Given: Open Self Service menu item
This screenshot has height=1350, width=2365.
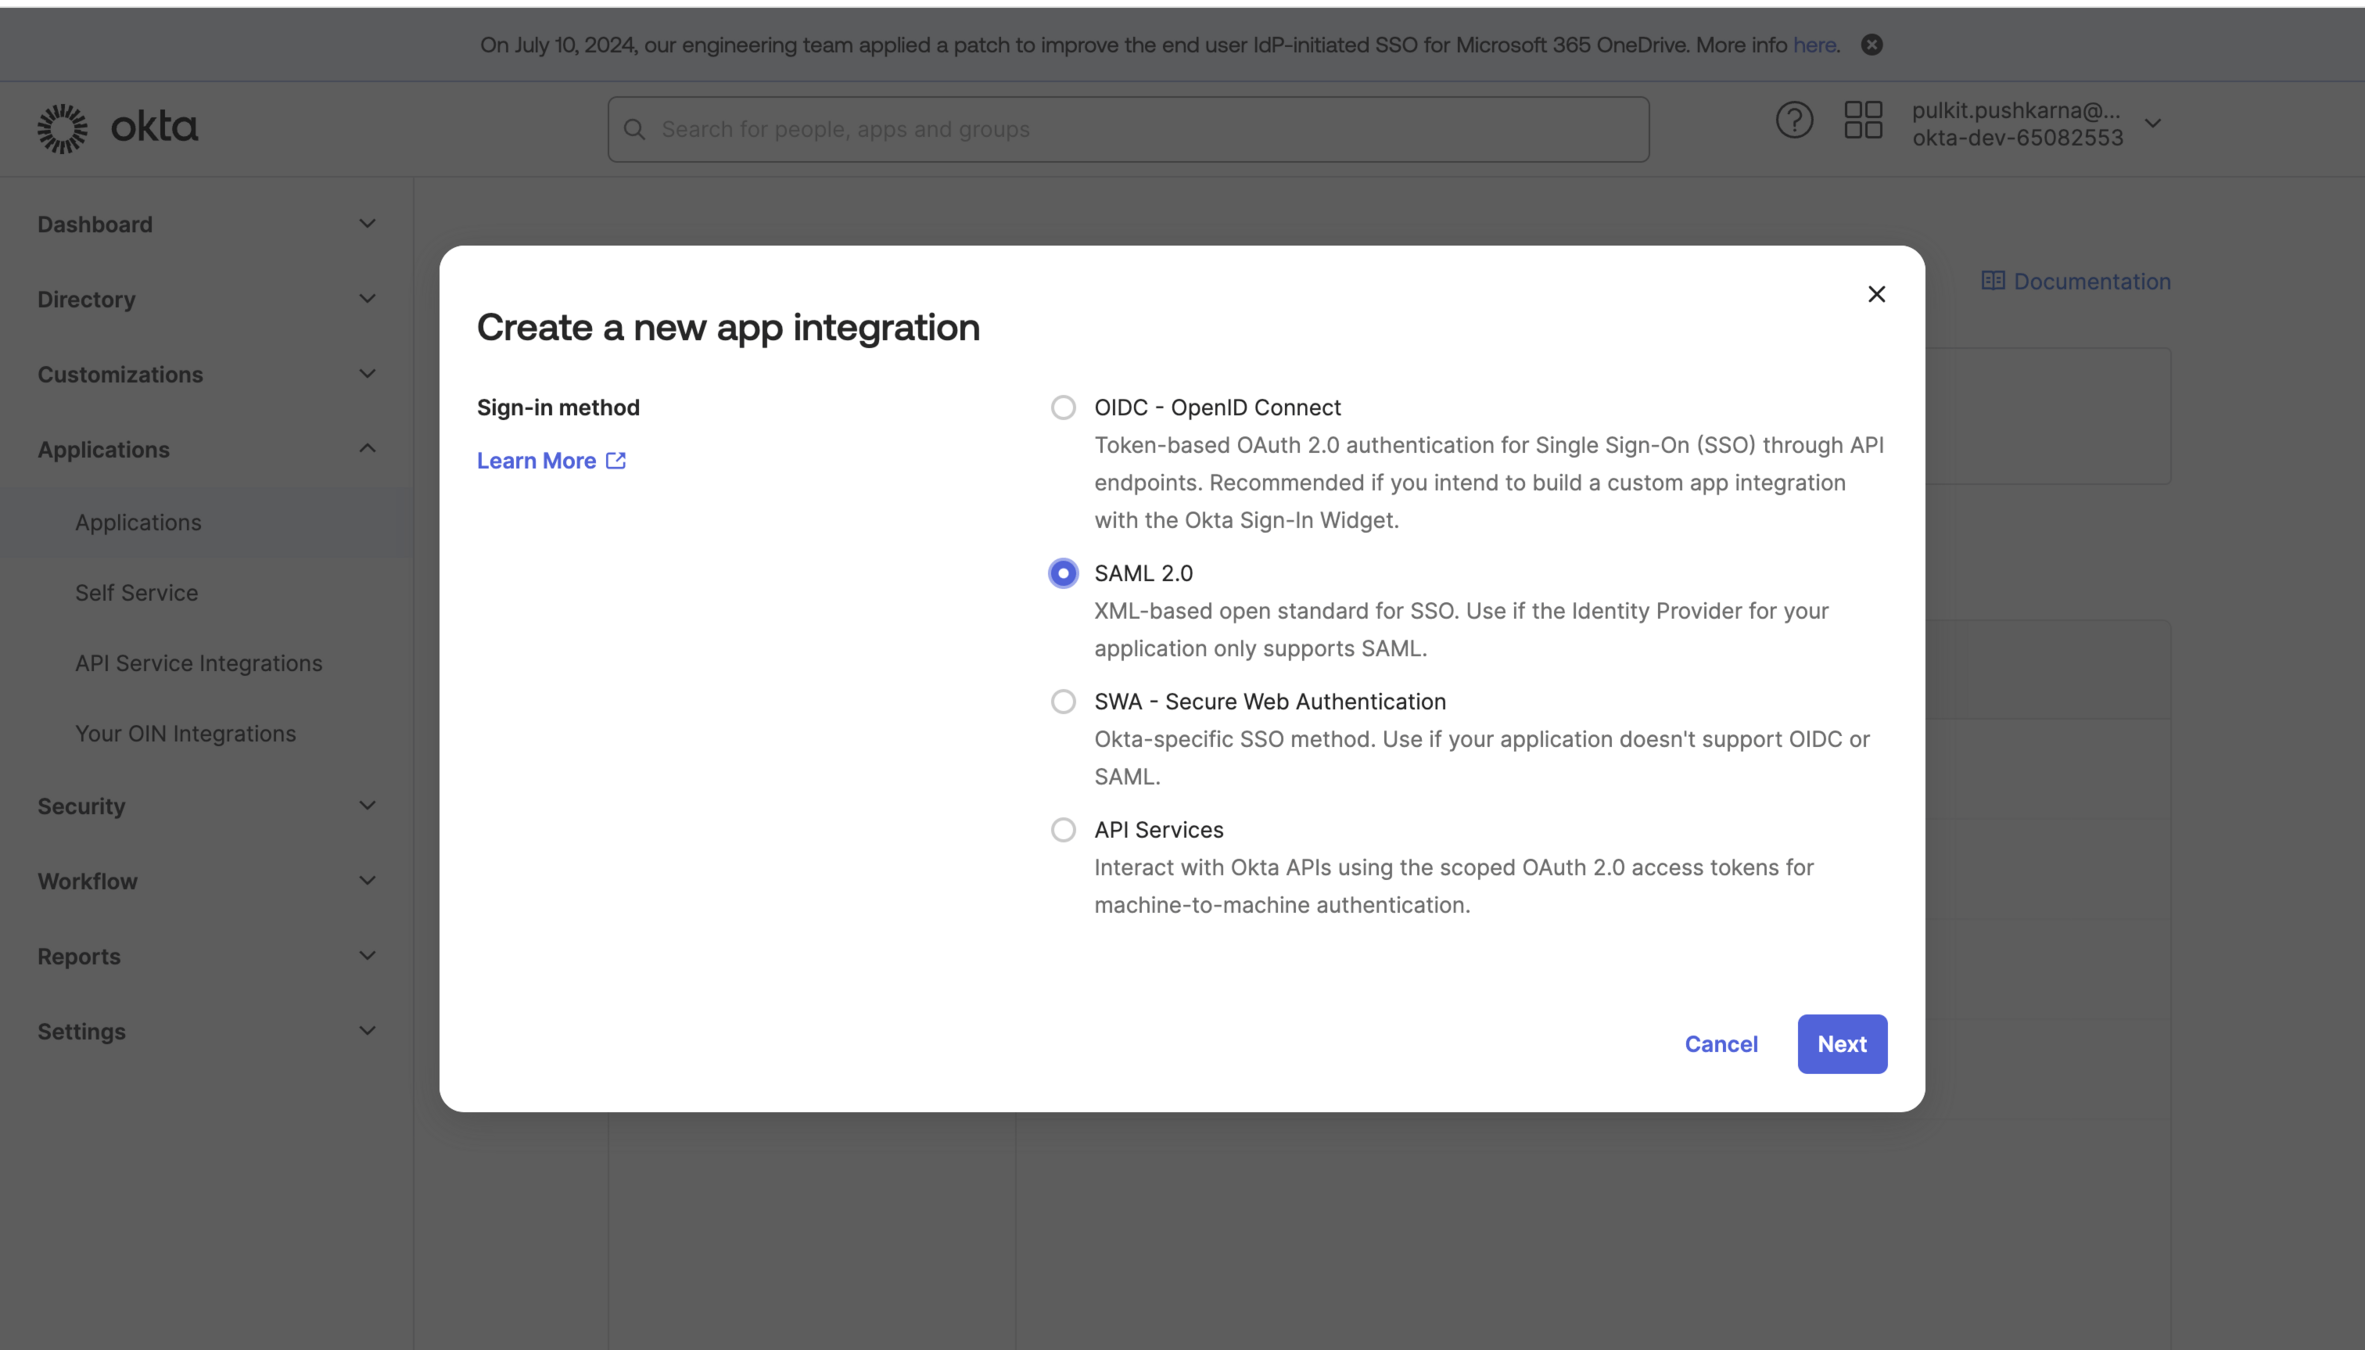Looking at the screenshot, I should [137, 593].
